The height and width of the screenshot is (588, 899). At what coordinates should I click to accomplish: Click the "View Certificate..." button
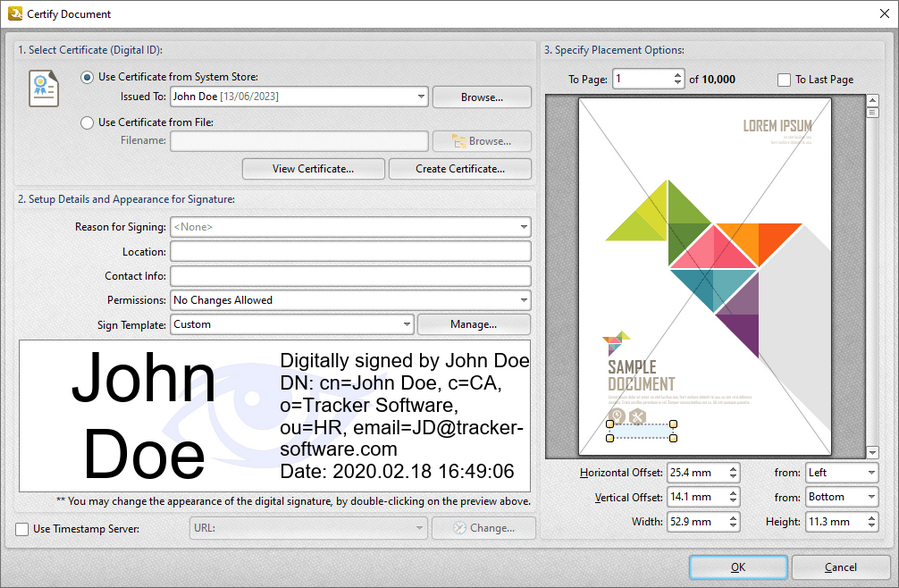click(313, 168)
